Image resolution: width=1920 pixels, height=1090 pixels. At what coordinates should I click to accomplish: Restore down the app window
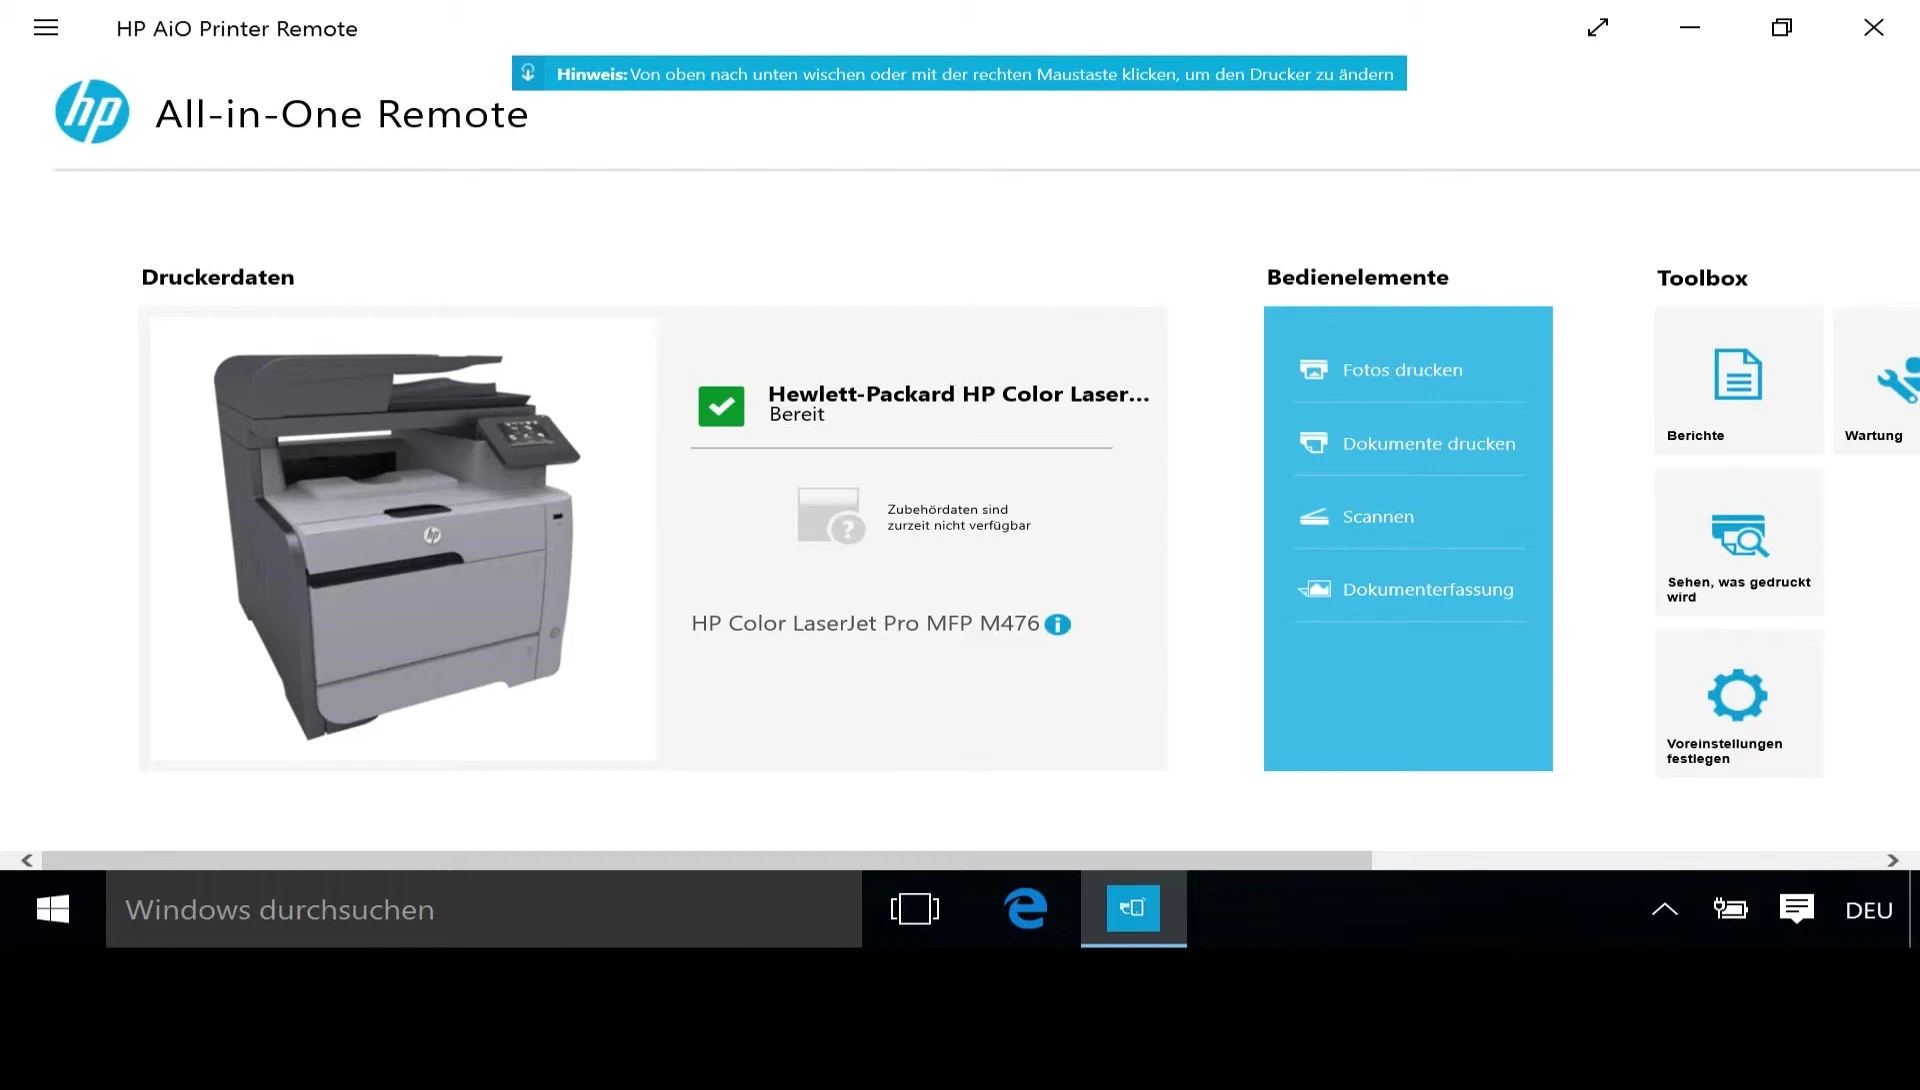coord(1782,28)
